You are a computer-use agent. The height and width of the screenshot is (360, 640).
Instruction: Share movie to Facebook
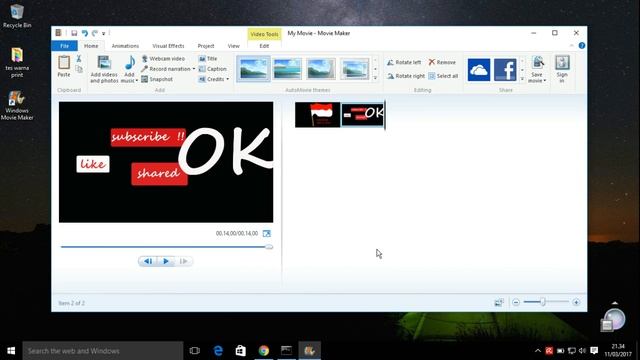(505, 70)
